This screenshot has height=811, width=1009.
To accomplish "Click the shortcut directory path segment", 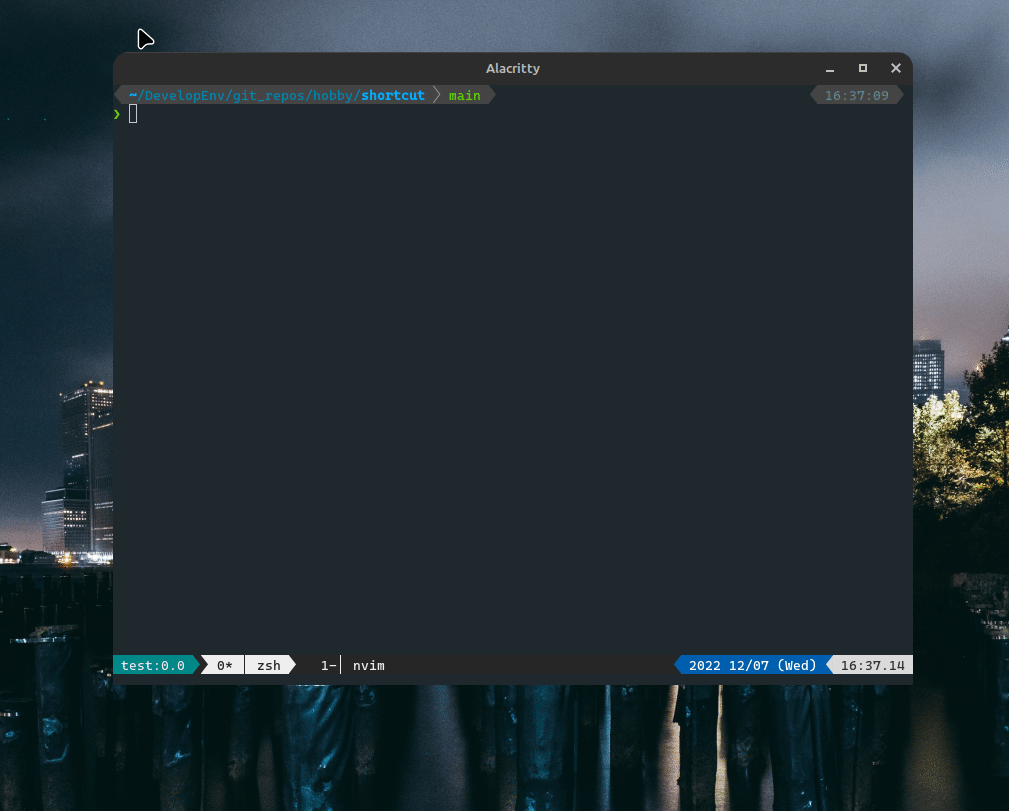I will 392,95.
